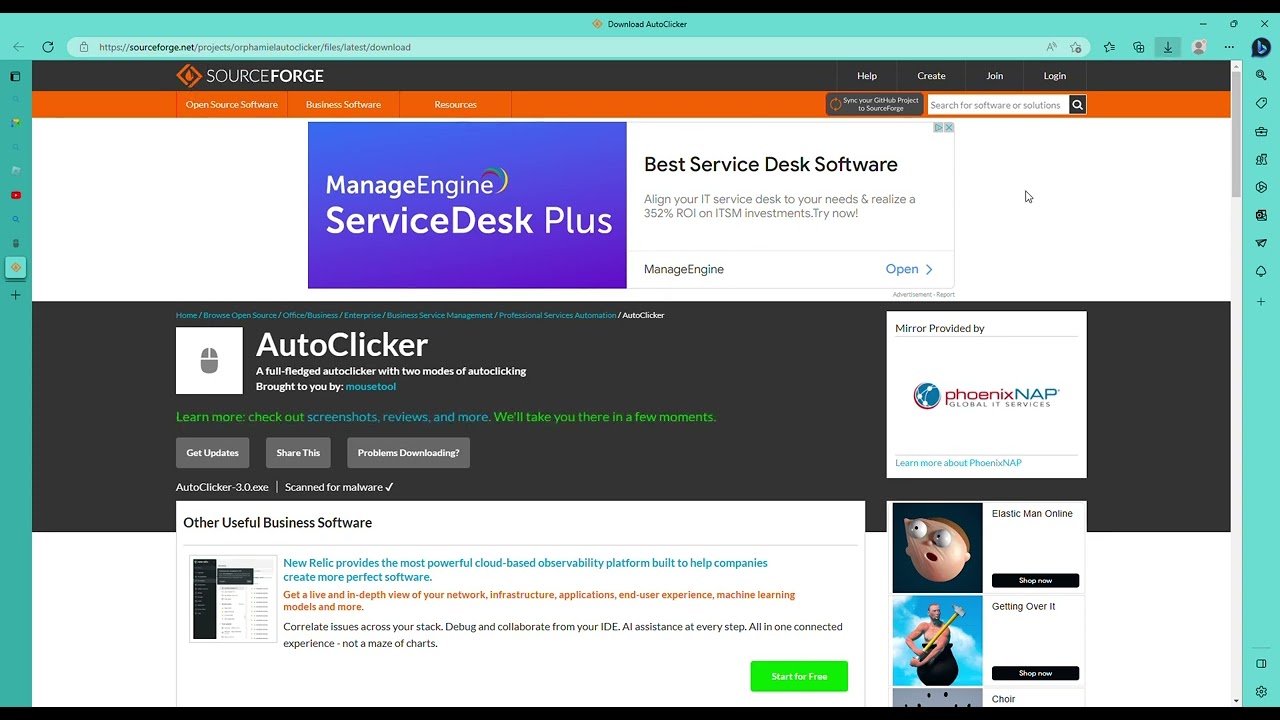Open the sidebar Games chess icon

tap(1261, 159)
